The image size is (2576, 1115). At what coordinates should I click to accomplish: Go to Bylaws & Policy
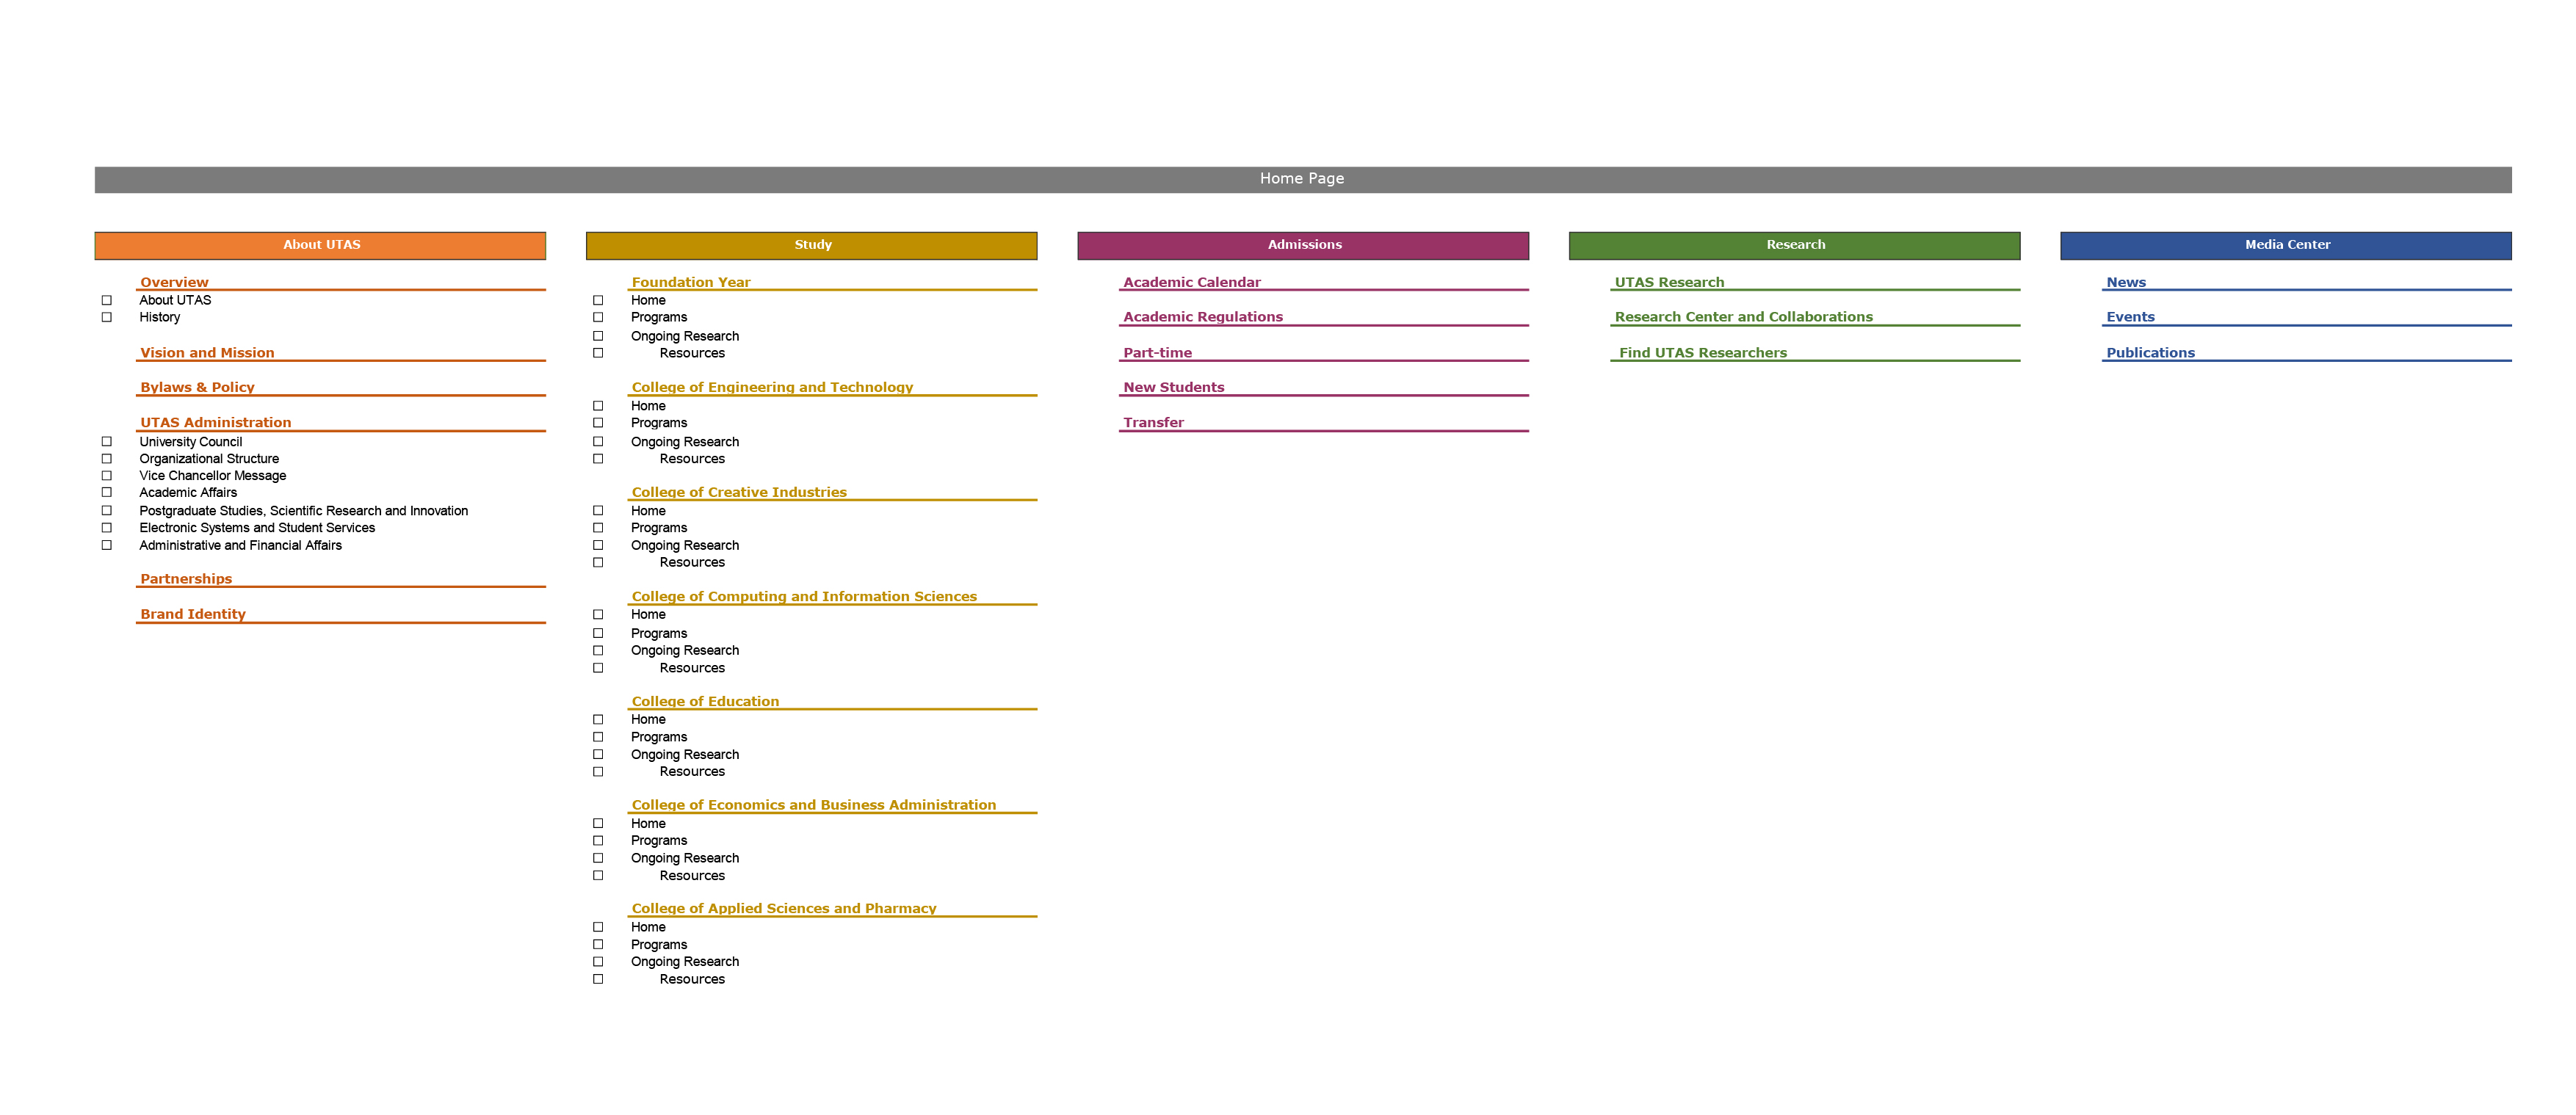(197, 388)
